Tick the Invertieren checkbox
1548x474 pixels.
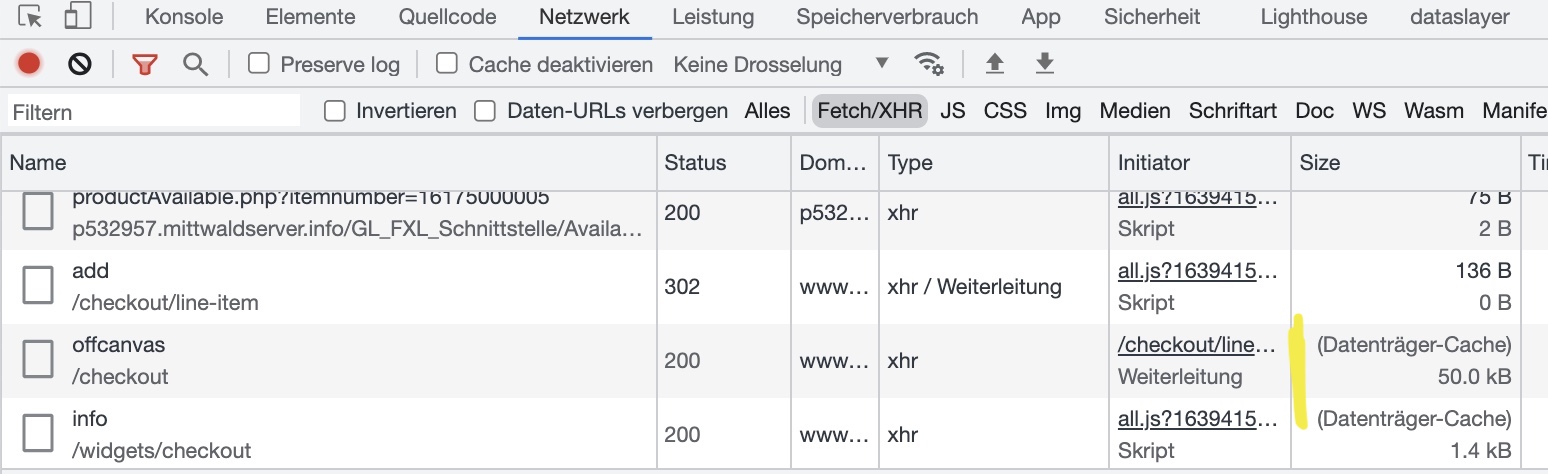pos(335,111)
